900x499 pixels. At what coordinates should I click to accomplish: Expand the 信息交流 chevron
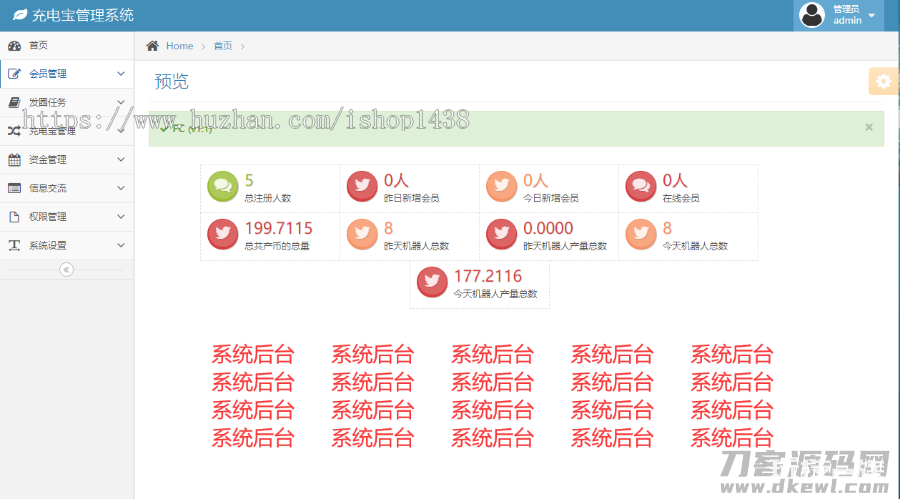click(121, 188)
